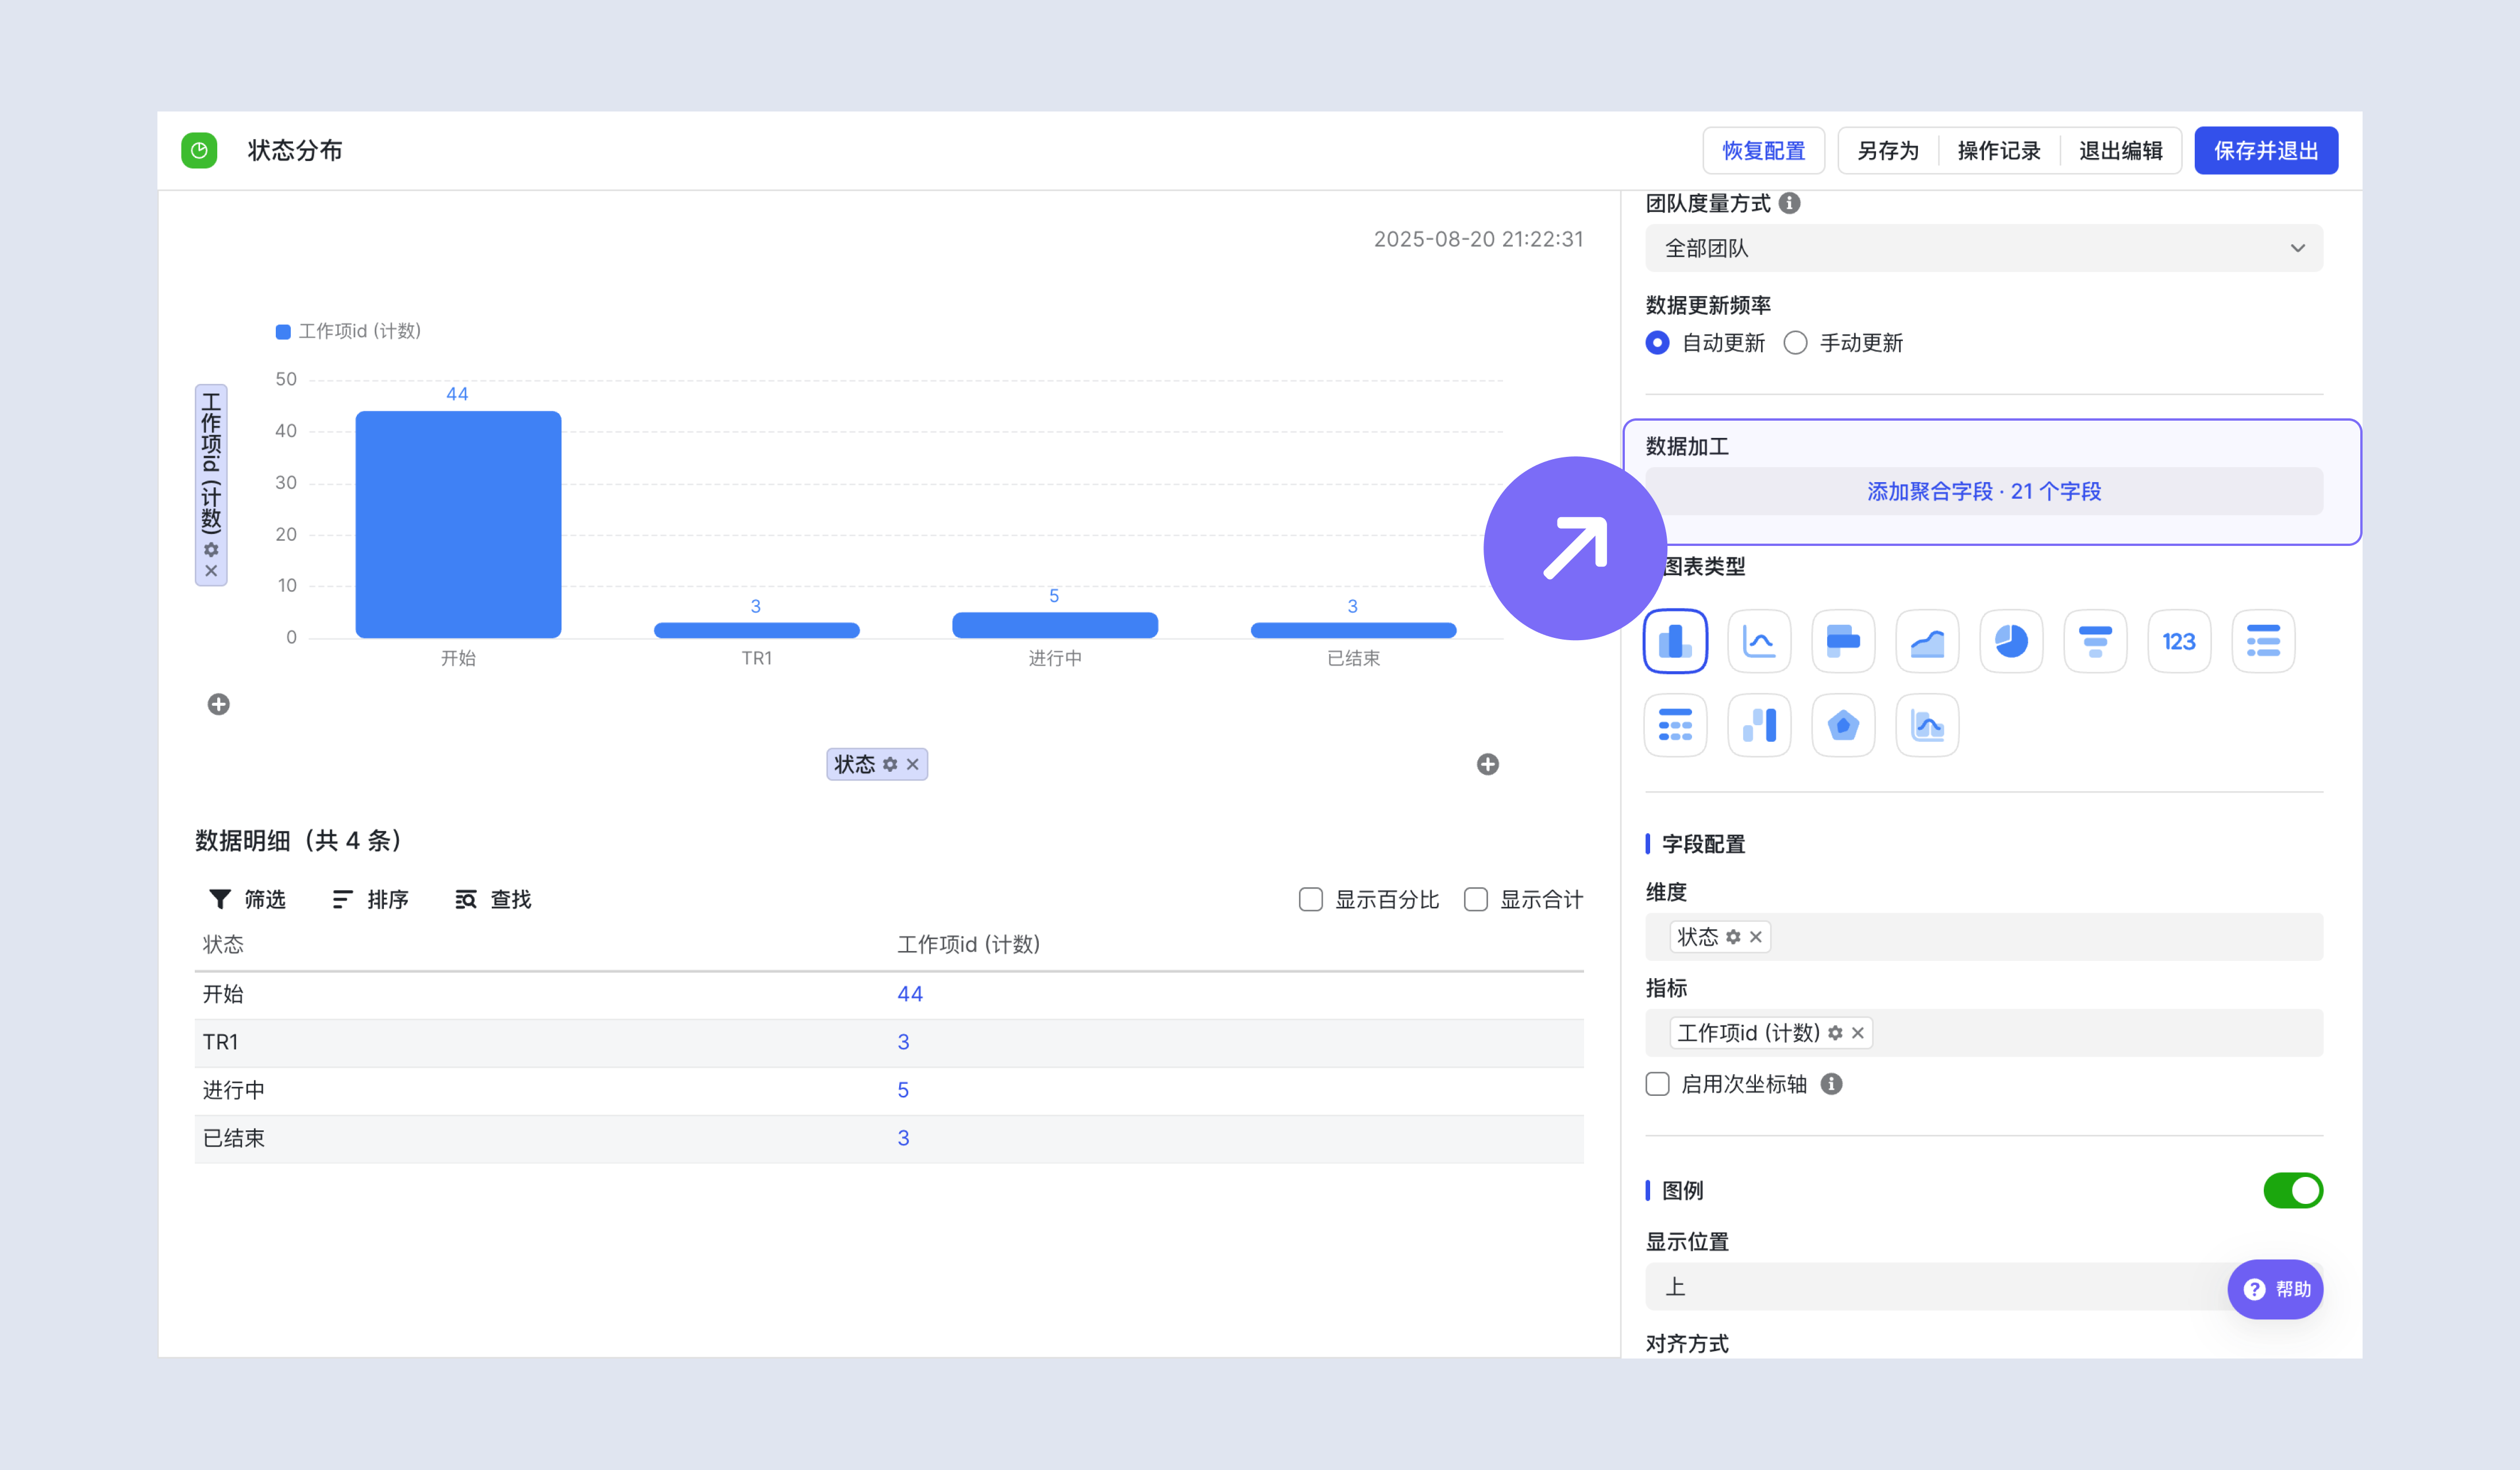This screenshot has height=1470, width=2520.
Task: Open settings gear on the vertical Y-axis tag
Action: 211,550
